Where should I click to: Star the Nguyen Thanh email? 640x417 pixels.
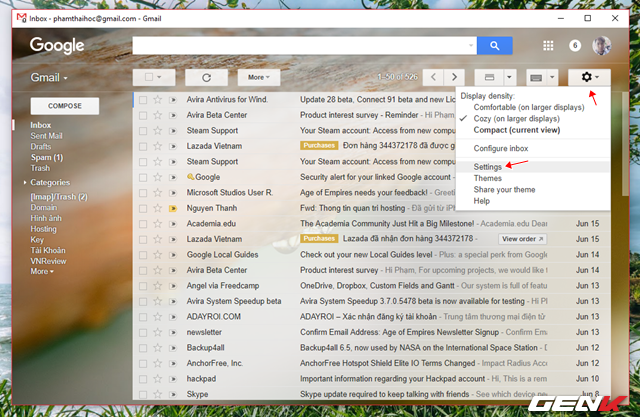tap(158, 208)
